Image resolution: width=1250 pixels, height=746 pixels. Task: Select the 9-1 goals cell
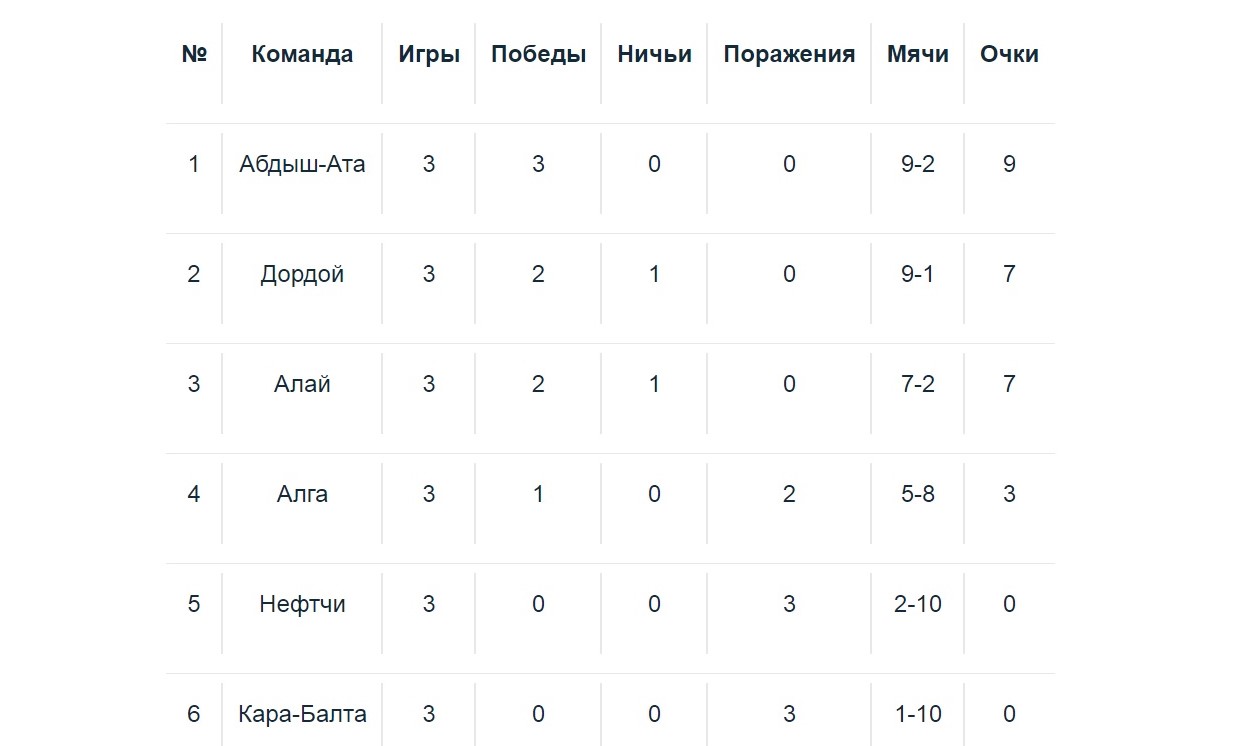917,274
